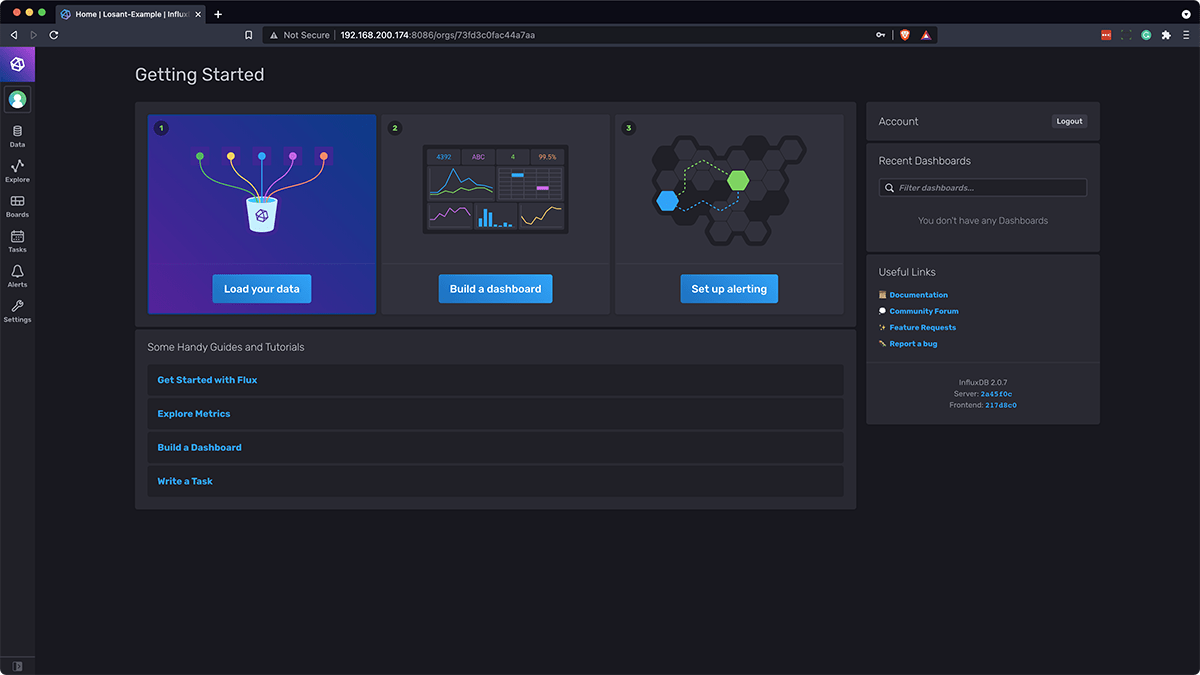Screen dimensions: 1200x675
Task: Click the InfluxDB 2.0.7 version text
Action: [x=983, y=383]
